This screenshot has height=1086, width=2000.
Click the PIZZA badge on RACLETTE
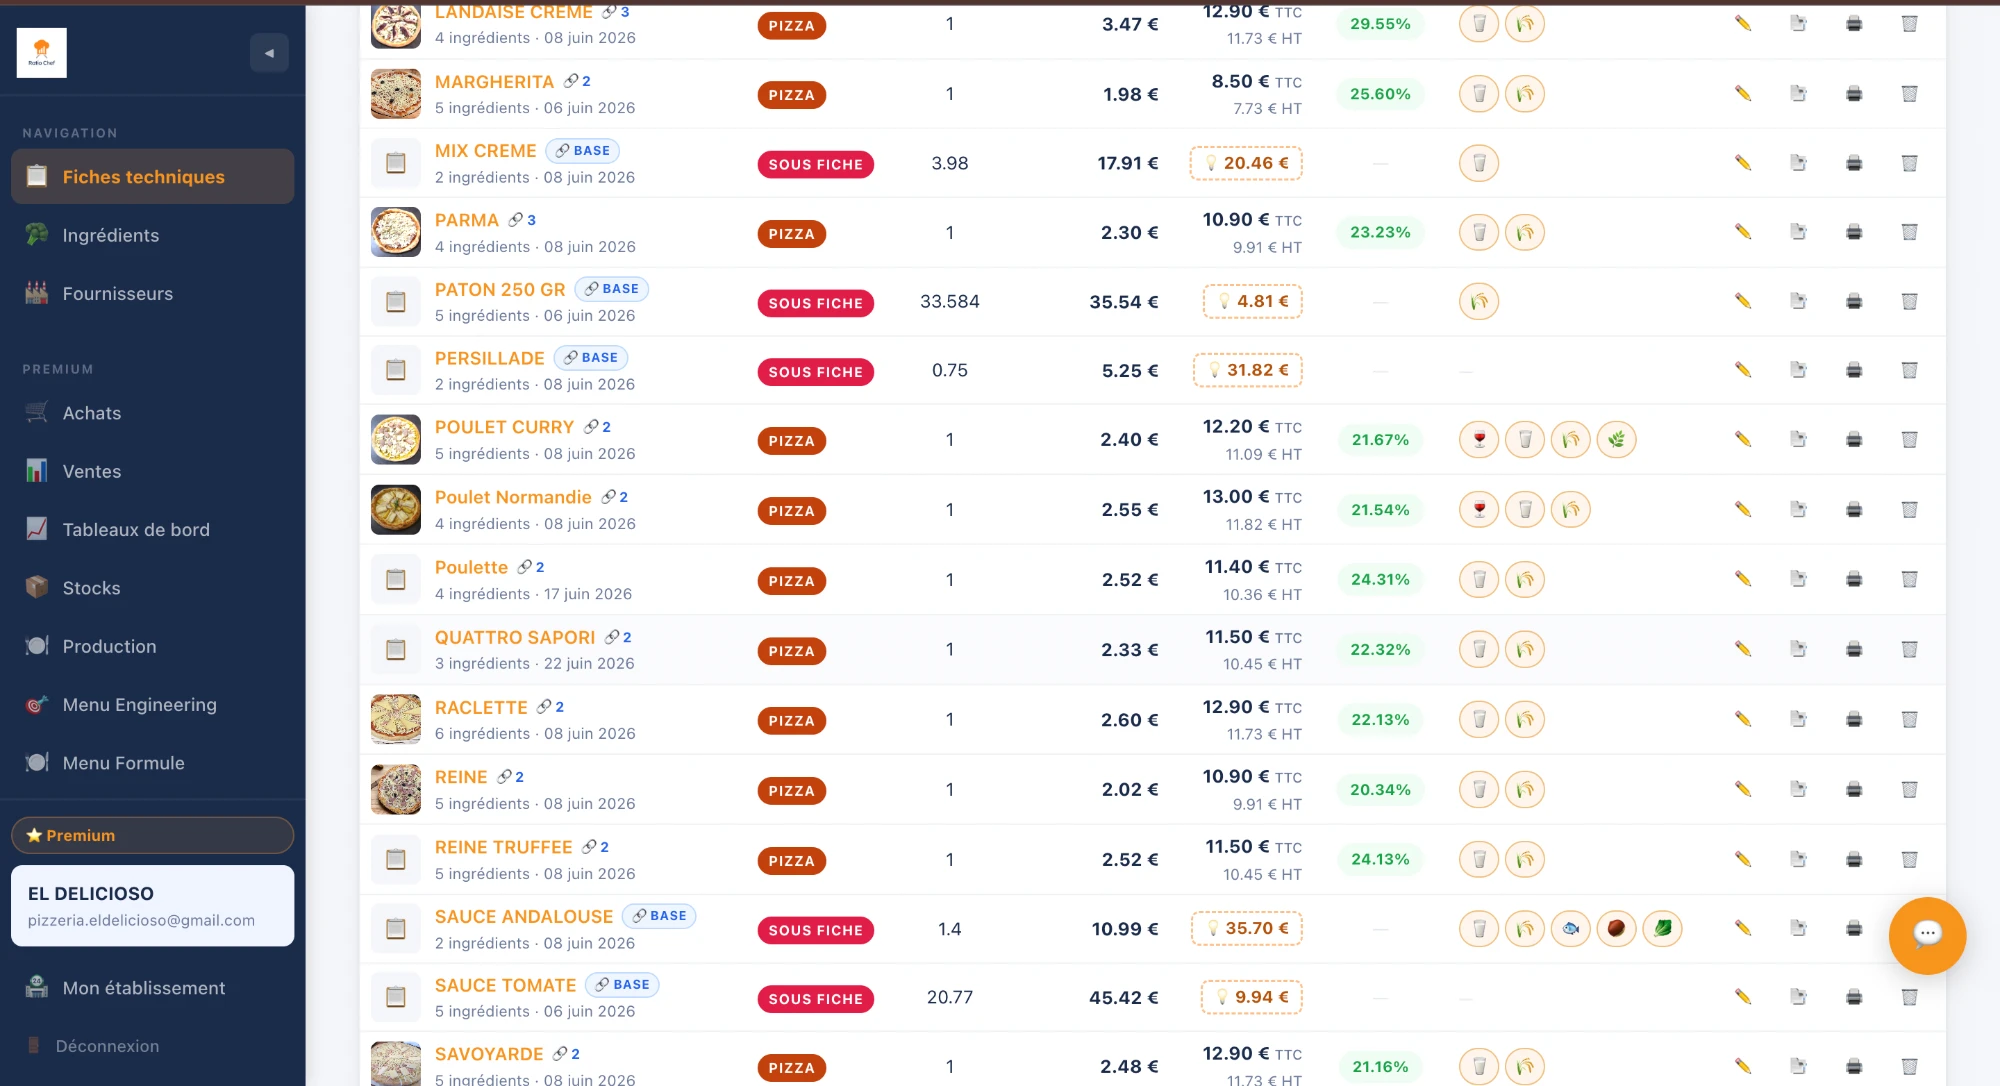pos(791,720)
